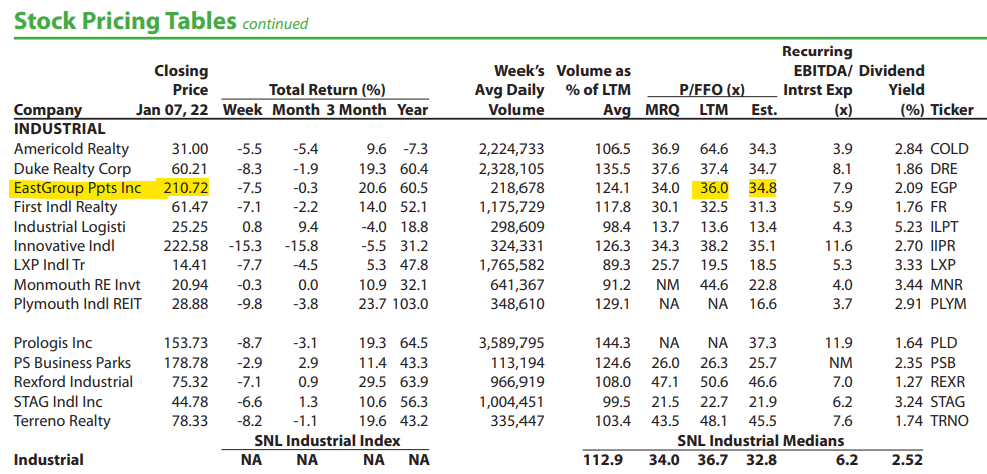This screenshot has height=474, width=987.
Task: Select the 'INDUSTRIAL' section label
Action: click(x=60, y=130)
